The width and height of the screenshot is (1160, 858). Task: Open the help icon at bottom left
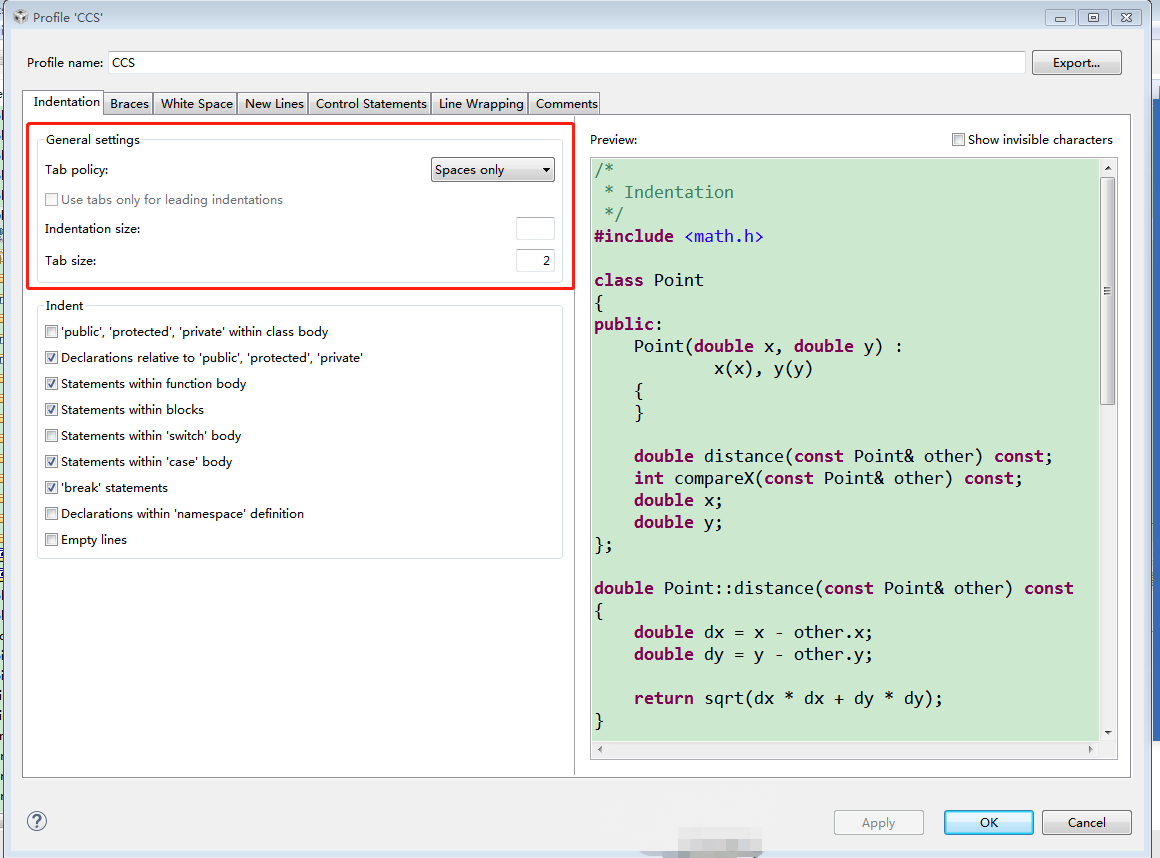[37, 821]
